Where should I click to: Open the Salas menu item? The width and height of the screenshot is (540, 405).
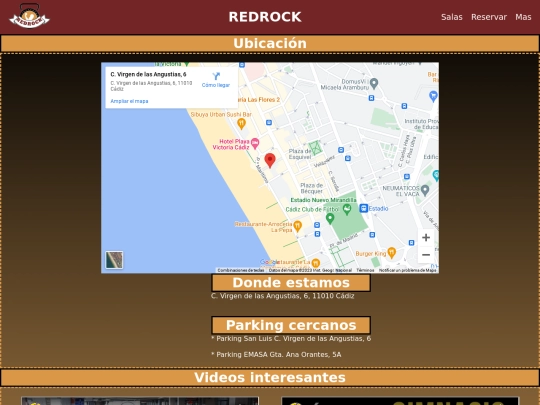coord(451,17)
